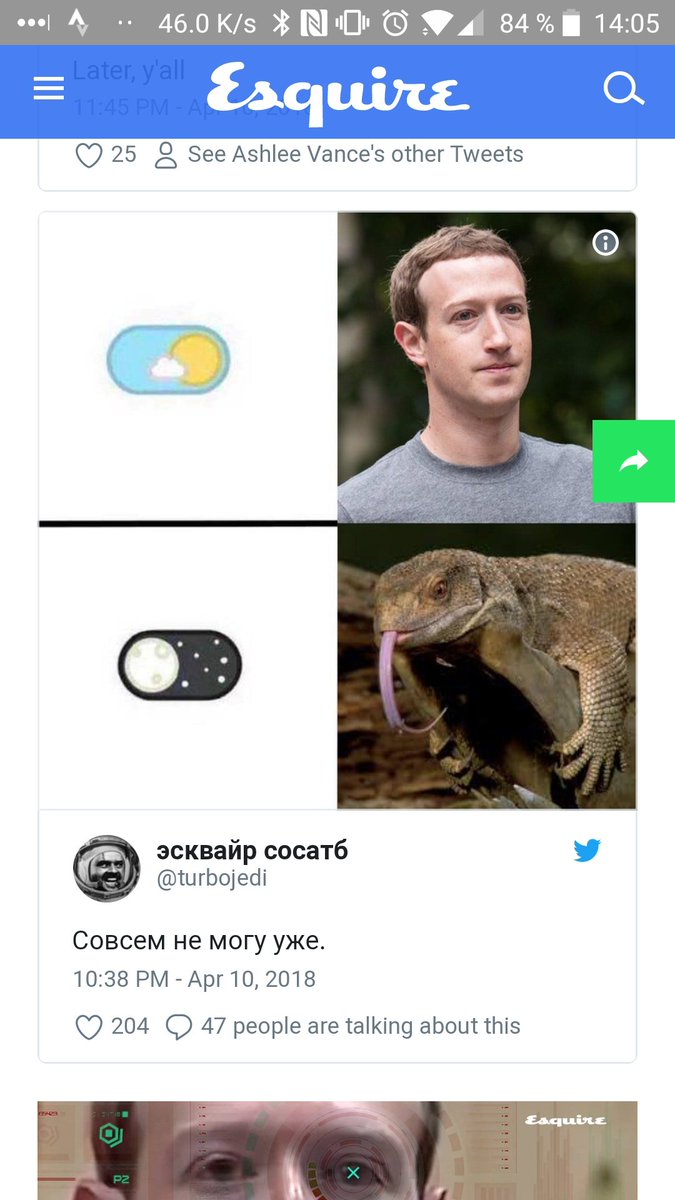Open the tweet image info icon

click(x=606, y=243)
